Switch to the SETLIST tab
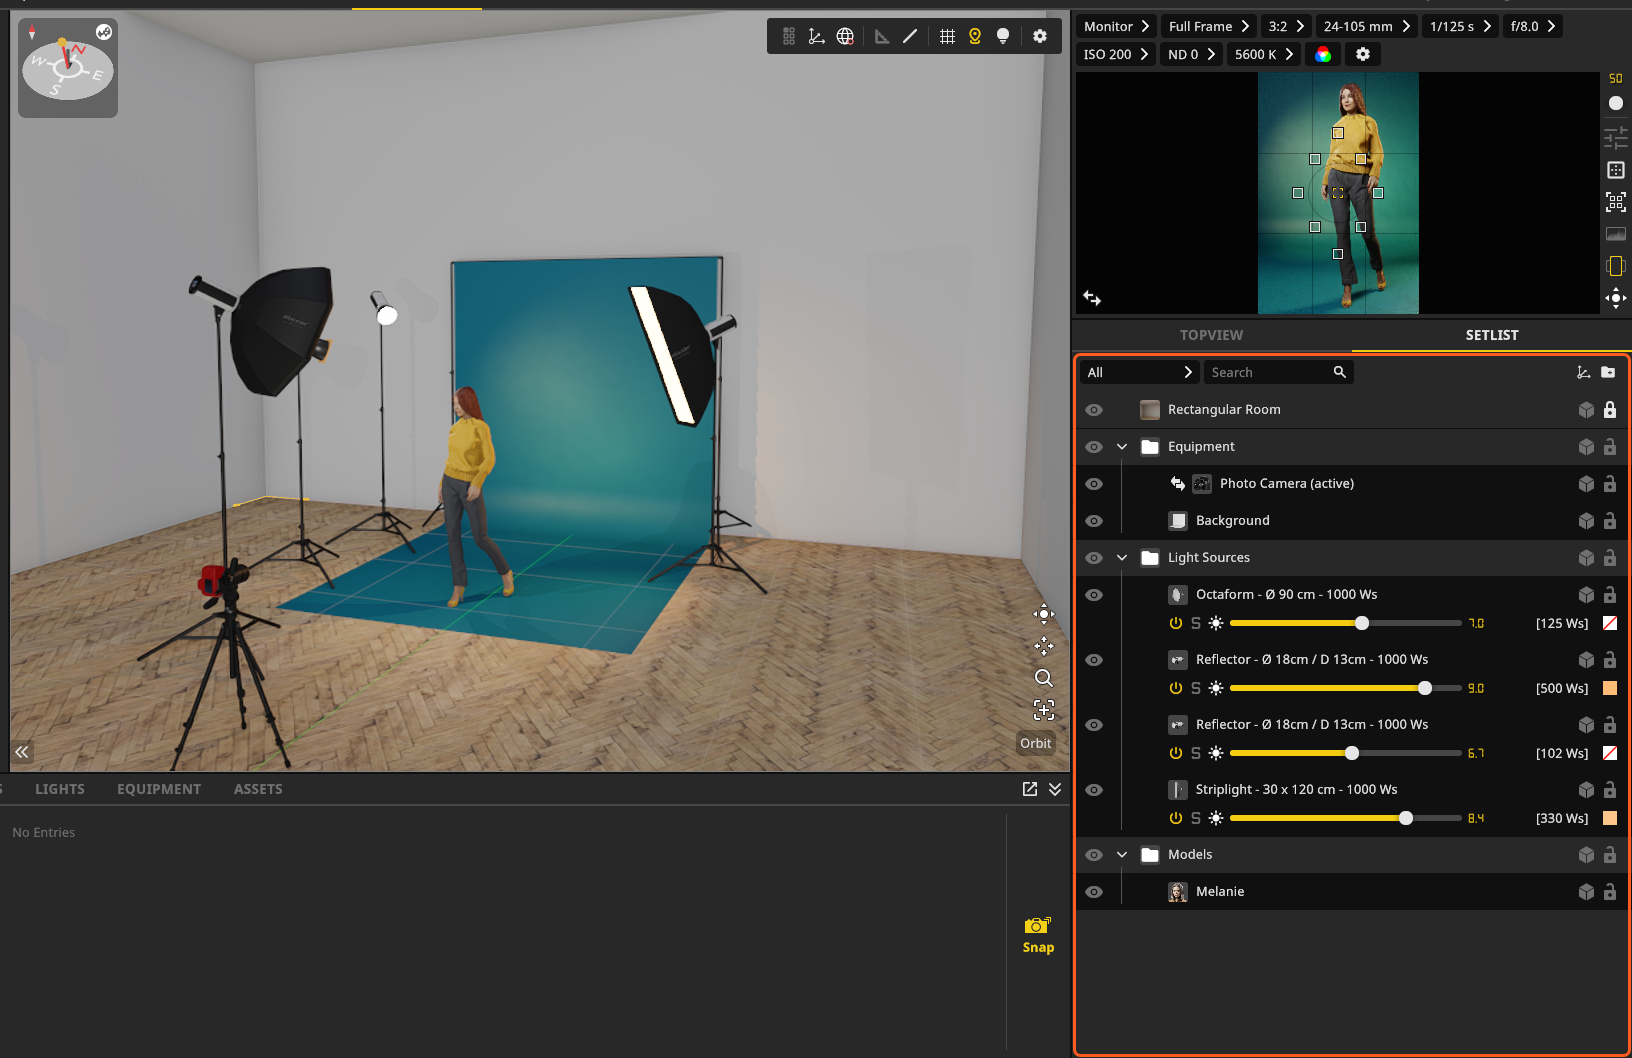This screenshot has width=1632, height=1058. click(x=1492, y=335)
